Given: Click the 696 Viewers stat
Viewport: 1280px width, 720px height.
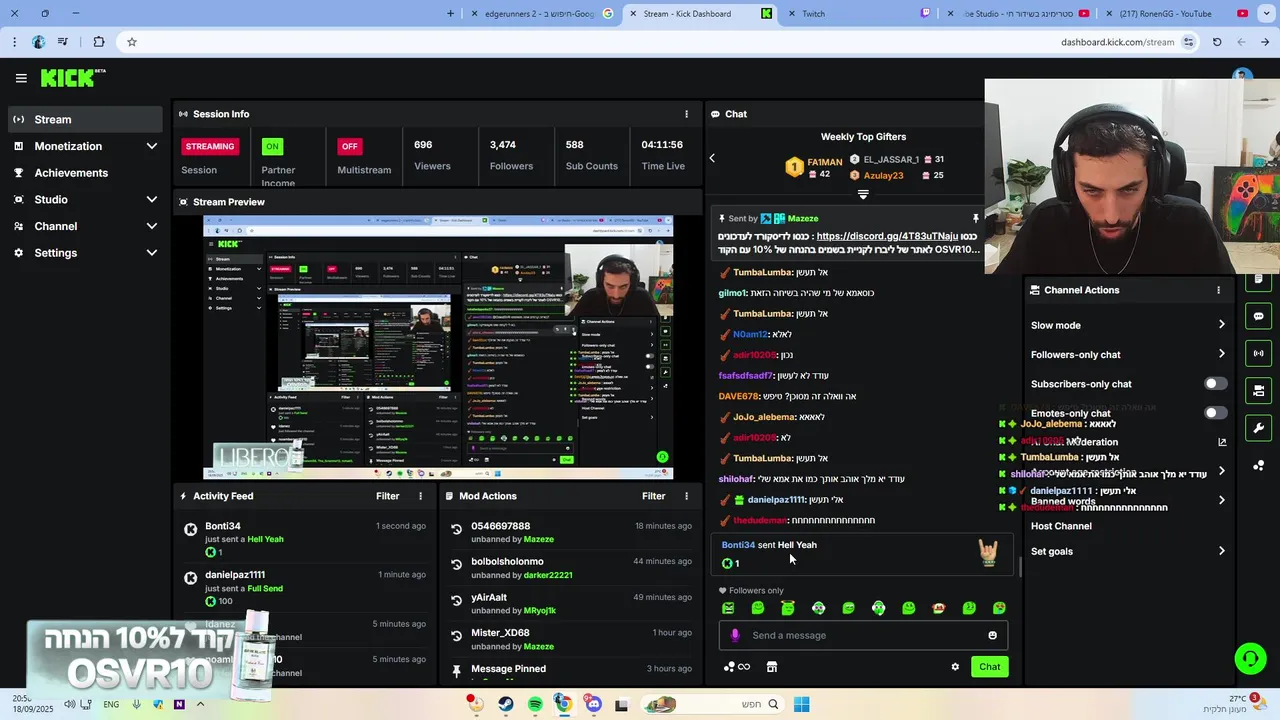Looking at the screenshot, I should [432, 155].
